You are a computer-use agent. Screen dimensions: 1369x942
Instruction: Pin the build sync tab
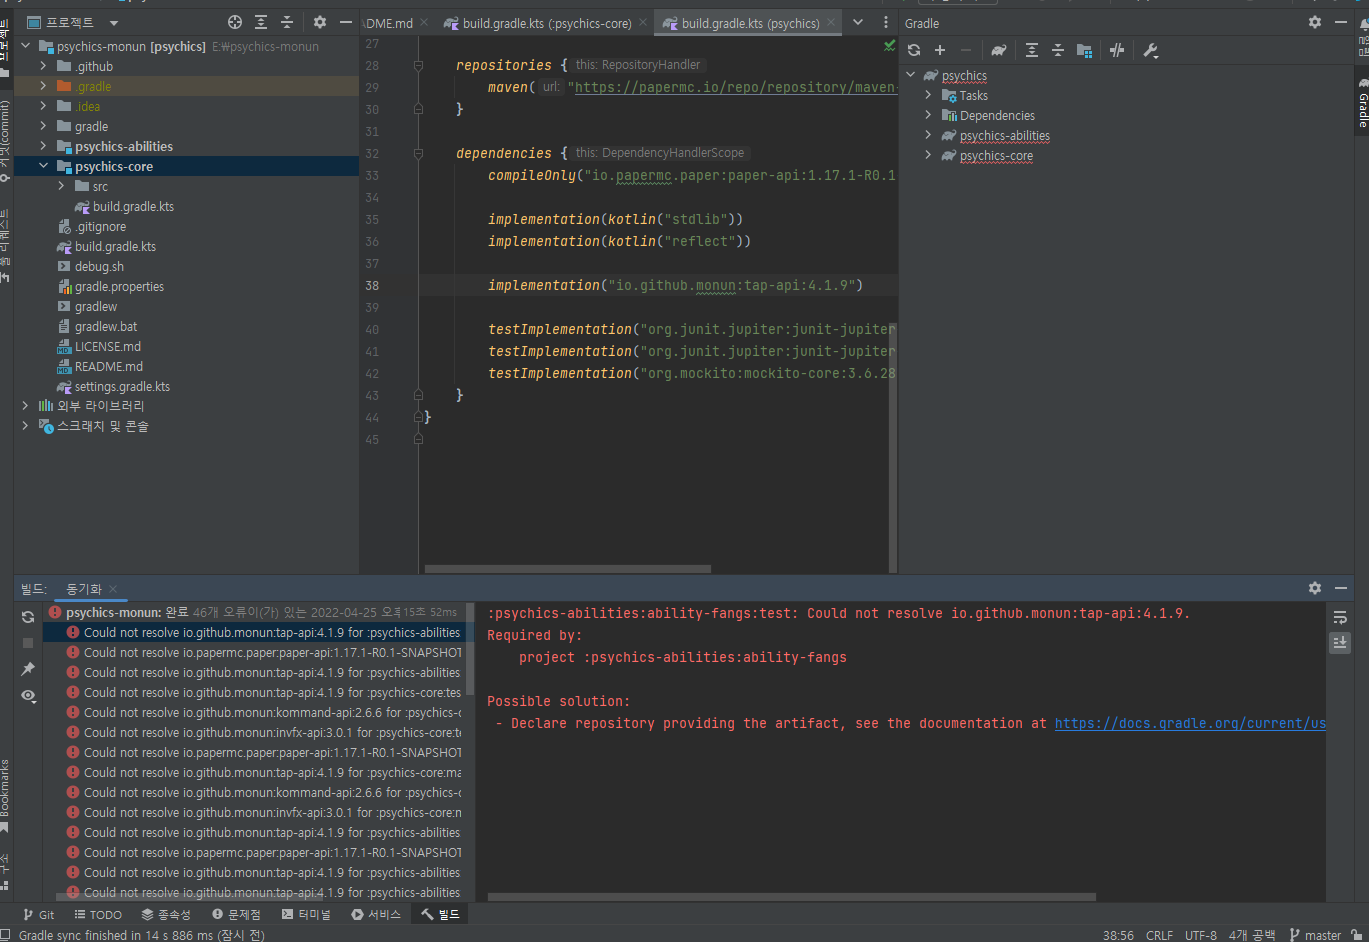[28, 668]
